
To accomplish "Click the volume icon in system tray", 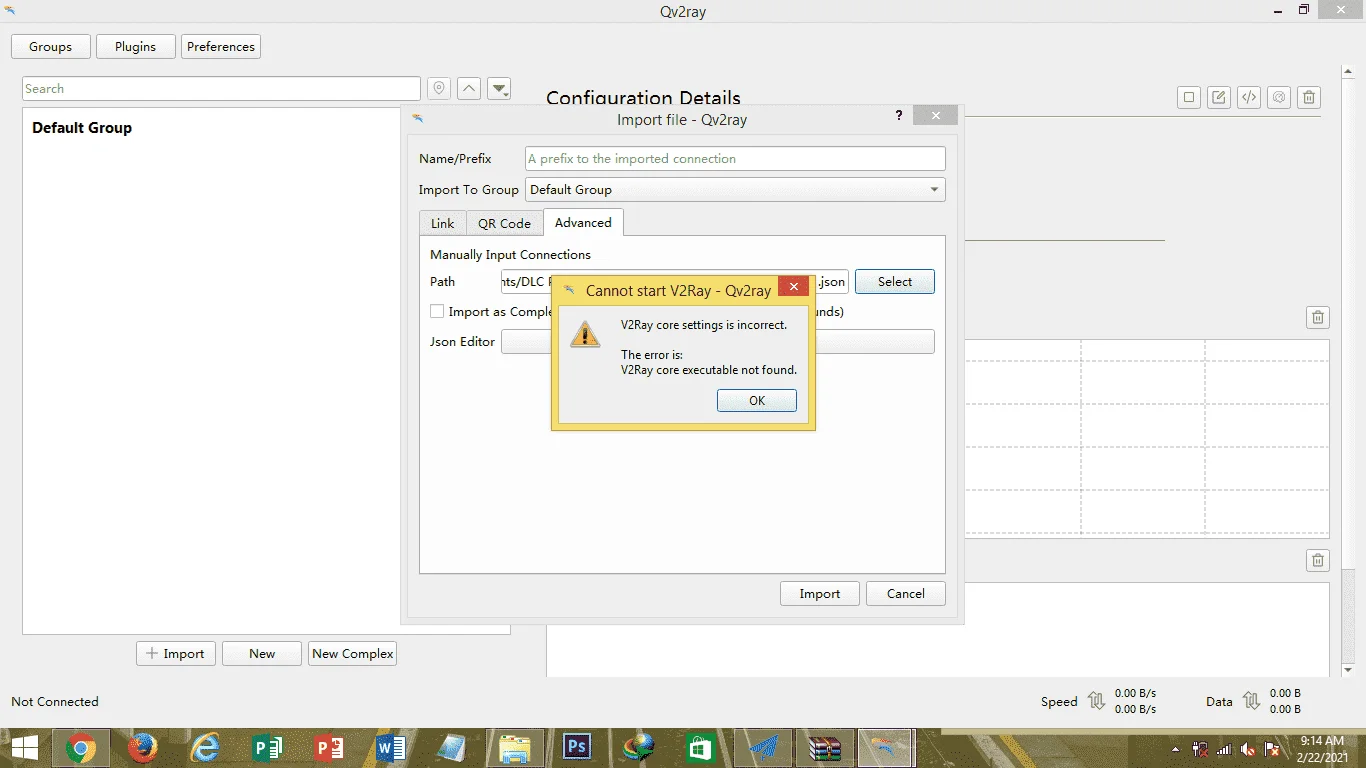I will click(1248, 749).
